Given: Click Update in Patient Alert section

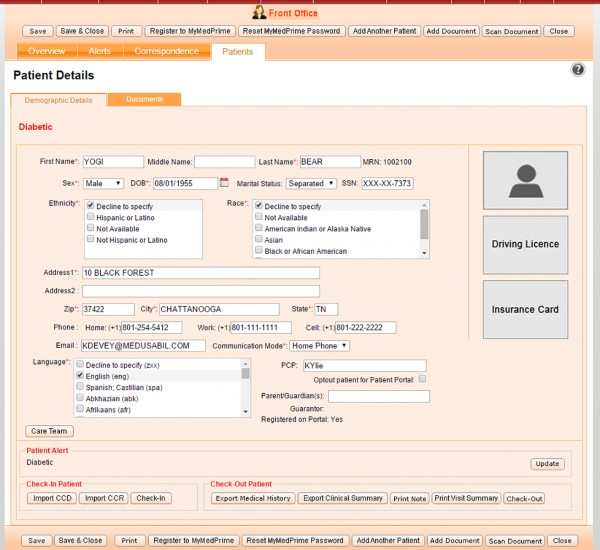Looking at the screenshot, I should [547, 464].
